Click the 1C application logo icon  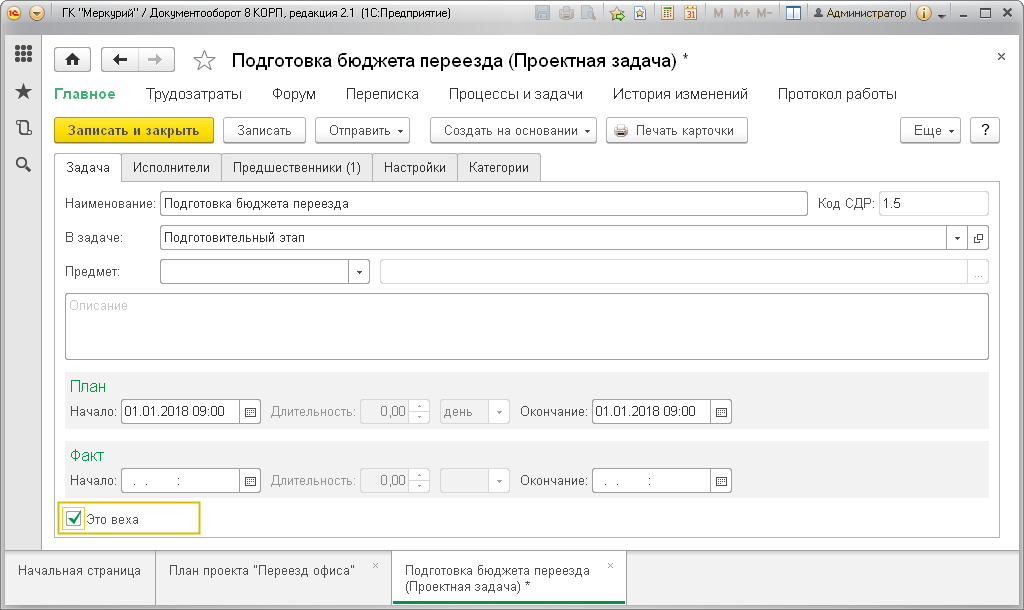[14, 13]
